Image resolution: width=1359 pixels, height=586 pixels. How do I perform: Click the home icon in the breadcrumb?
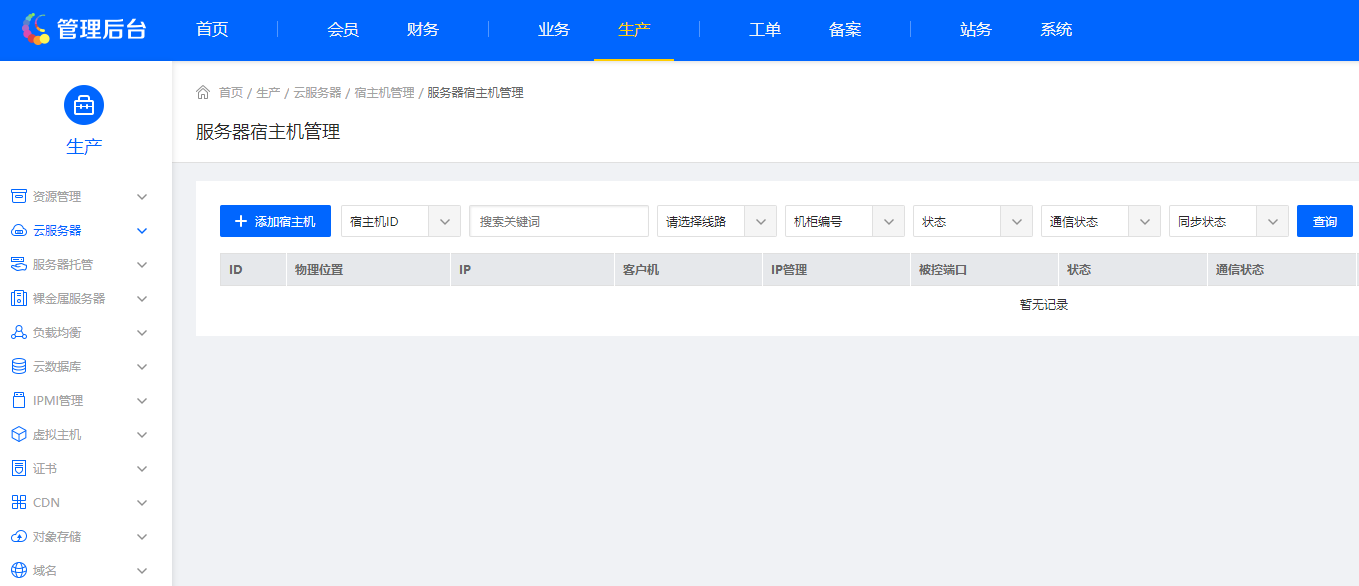[x=203, y=91]
